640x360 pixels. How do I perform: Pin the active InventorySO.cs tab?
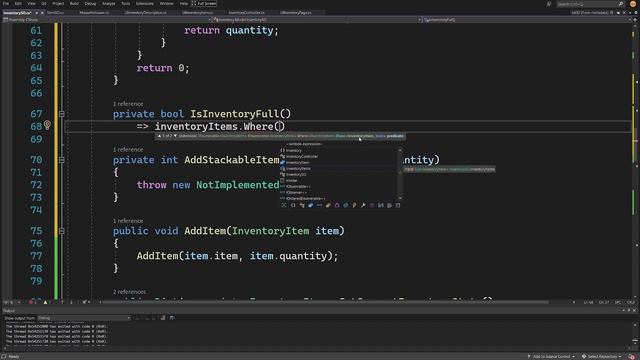[x=36, y=13]
